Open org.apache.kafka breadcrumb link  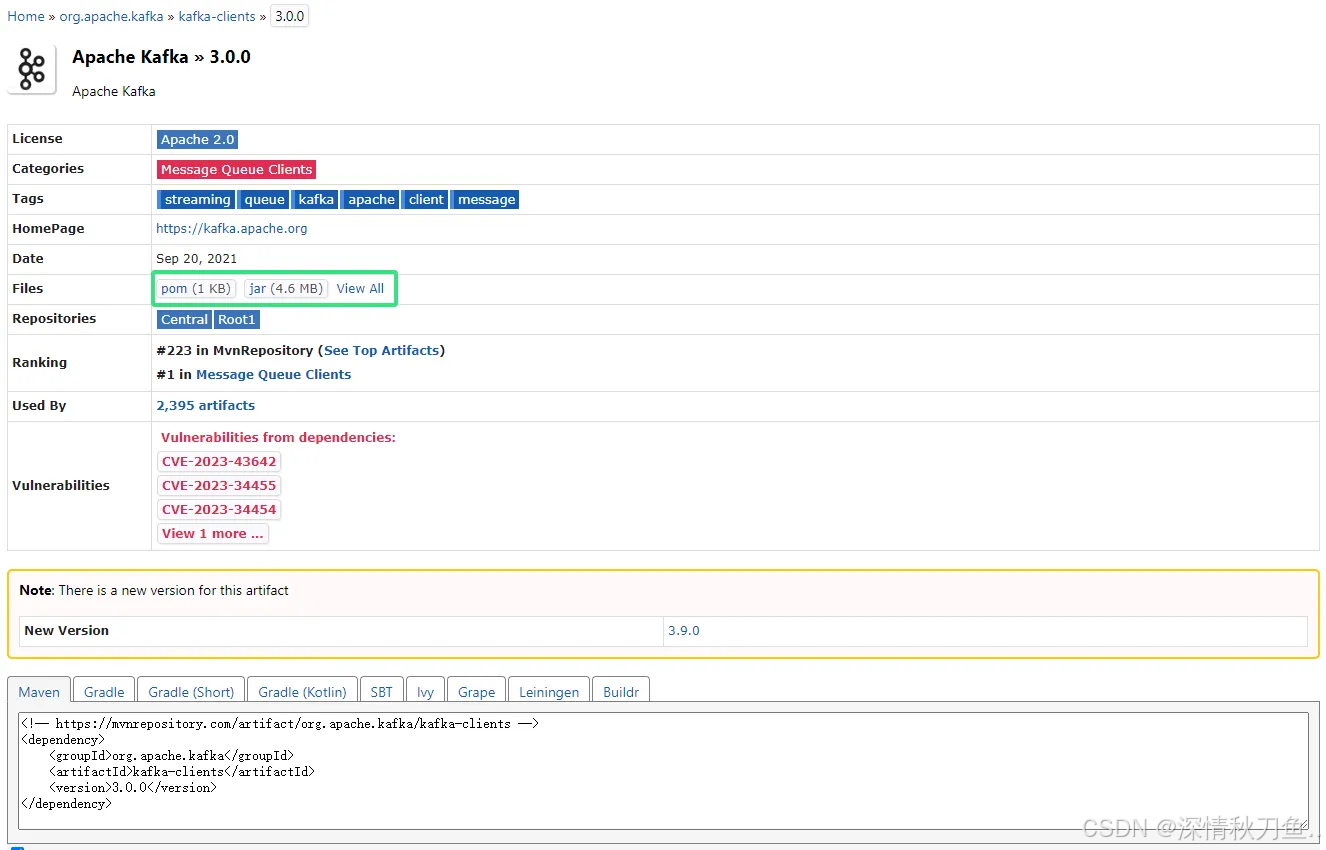tap(111, 16)
